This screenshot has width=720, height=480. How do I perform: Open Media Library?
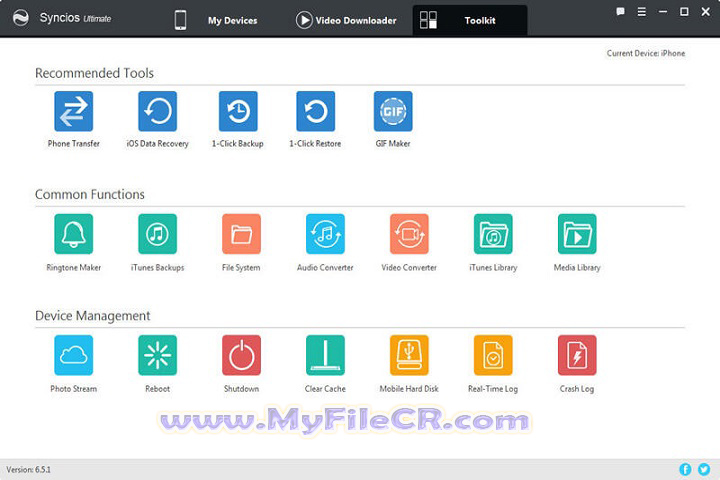click(x=577, y=234)
